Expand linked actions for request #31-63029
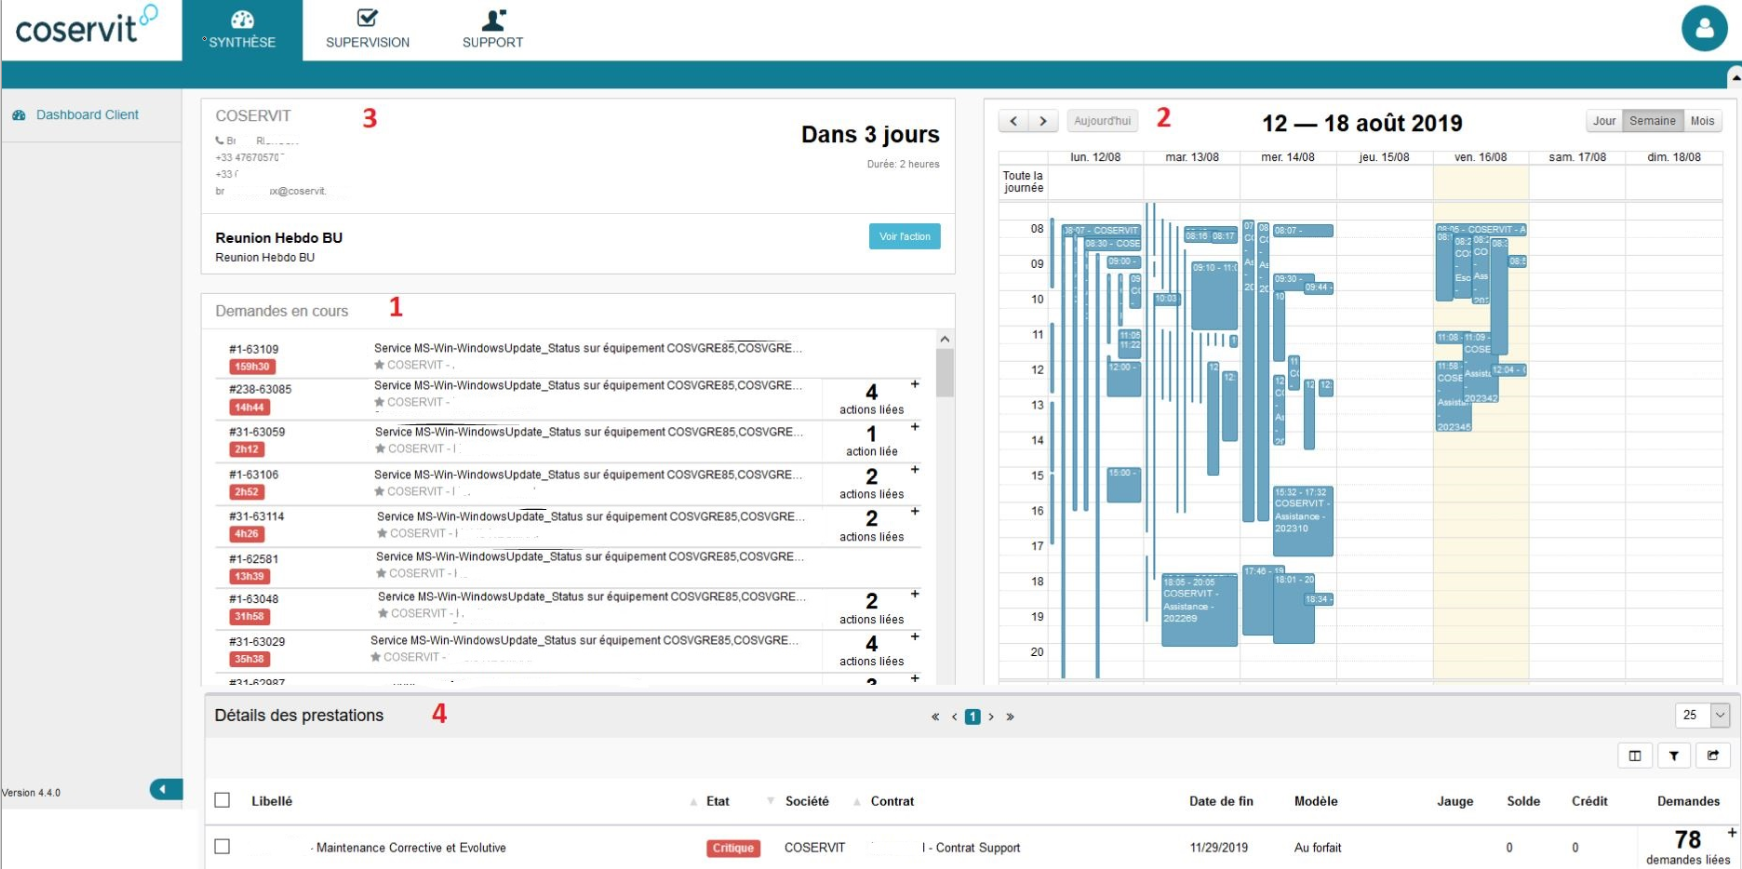 (914, 636)
